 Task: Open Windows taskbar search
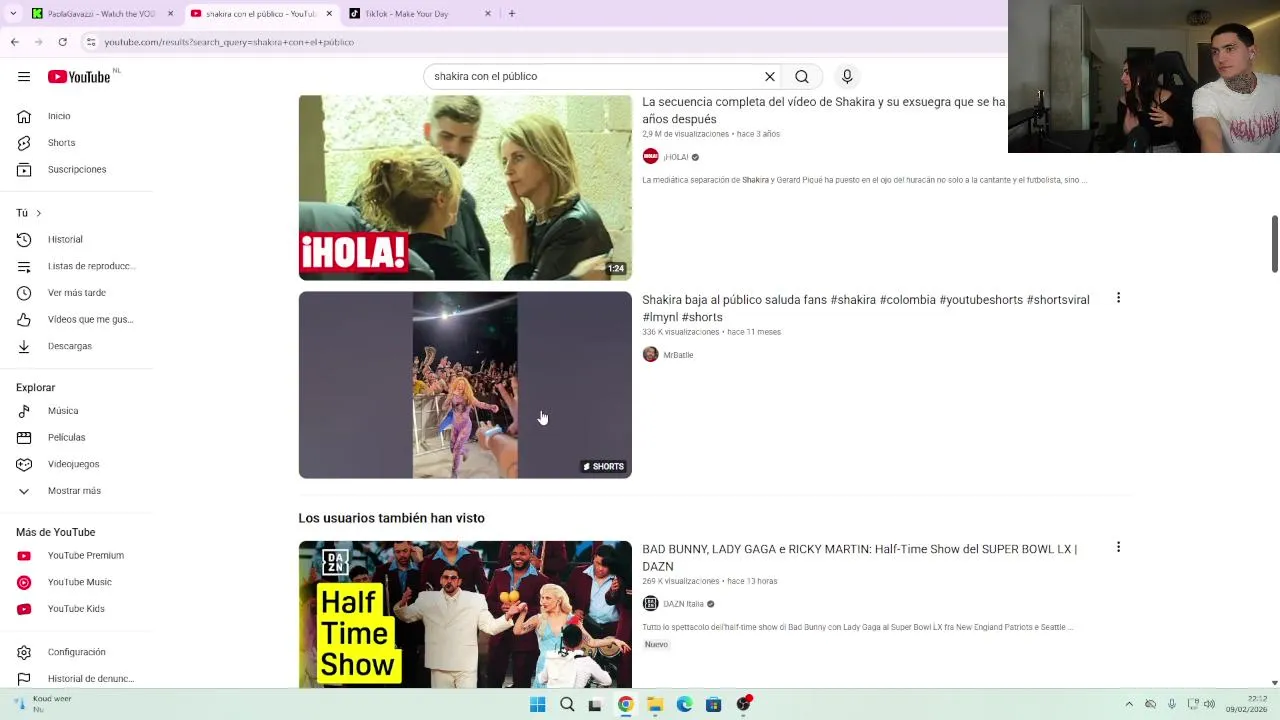click(x=567, y=704)
